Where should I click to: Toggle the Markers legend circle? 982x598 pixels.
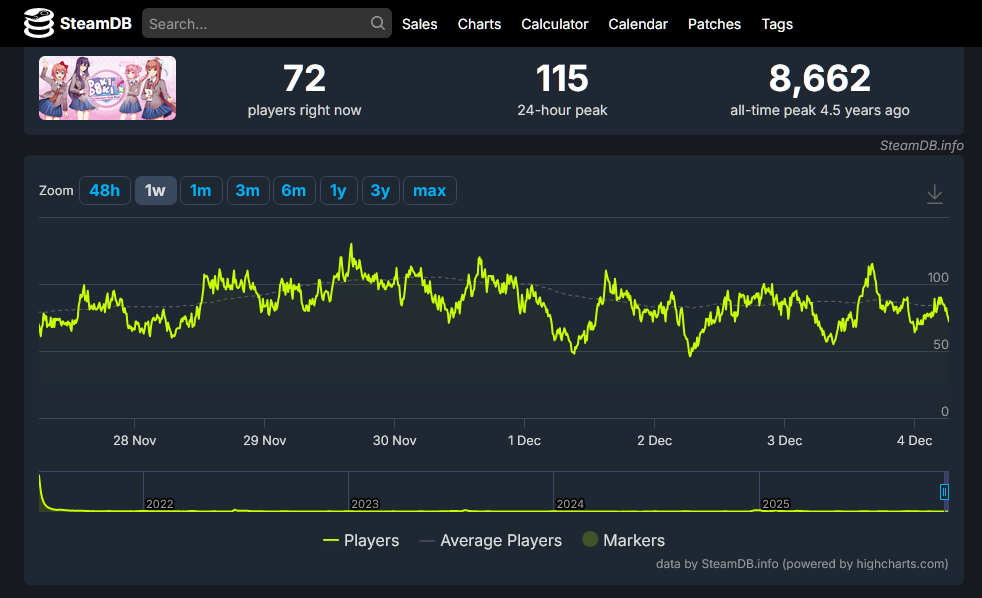pyautogui.click(x=590, y=539)
